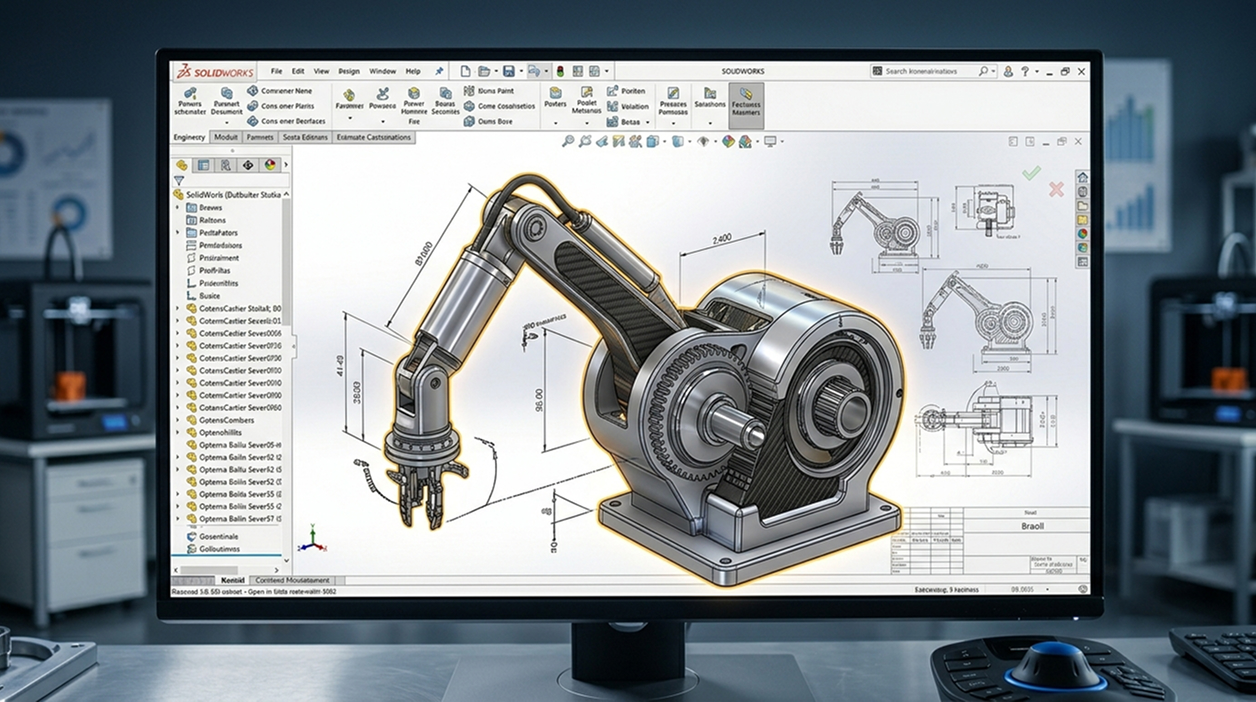The image size is (1256, 702).
Task: Click the feature tree vertical scrollbar
Action: click(x=287, y=261)
